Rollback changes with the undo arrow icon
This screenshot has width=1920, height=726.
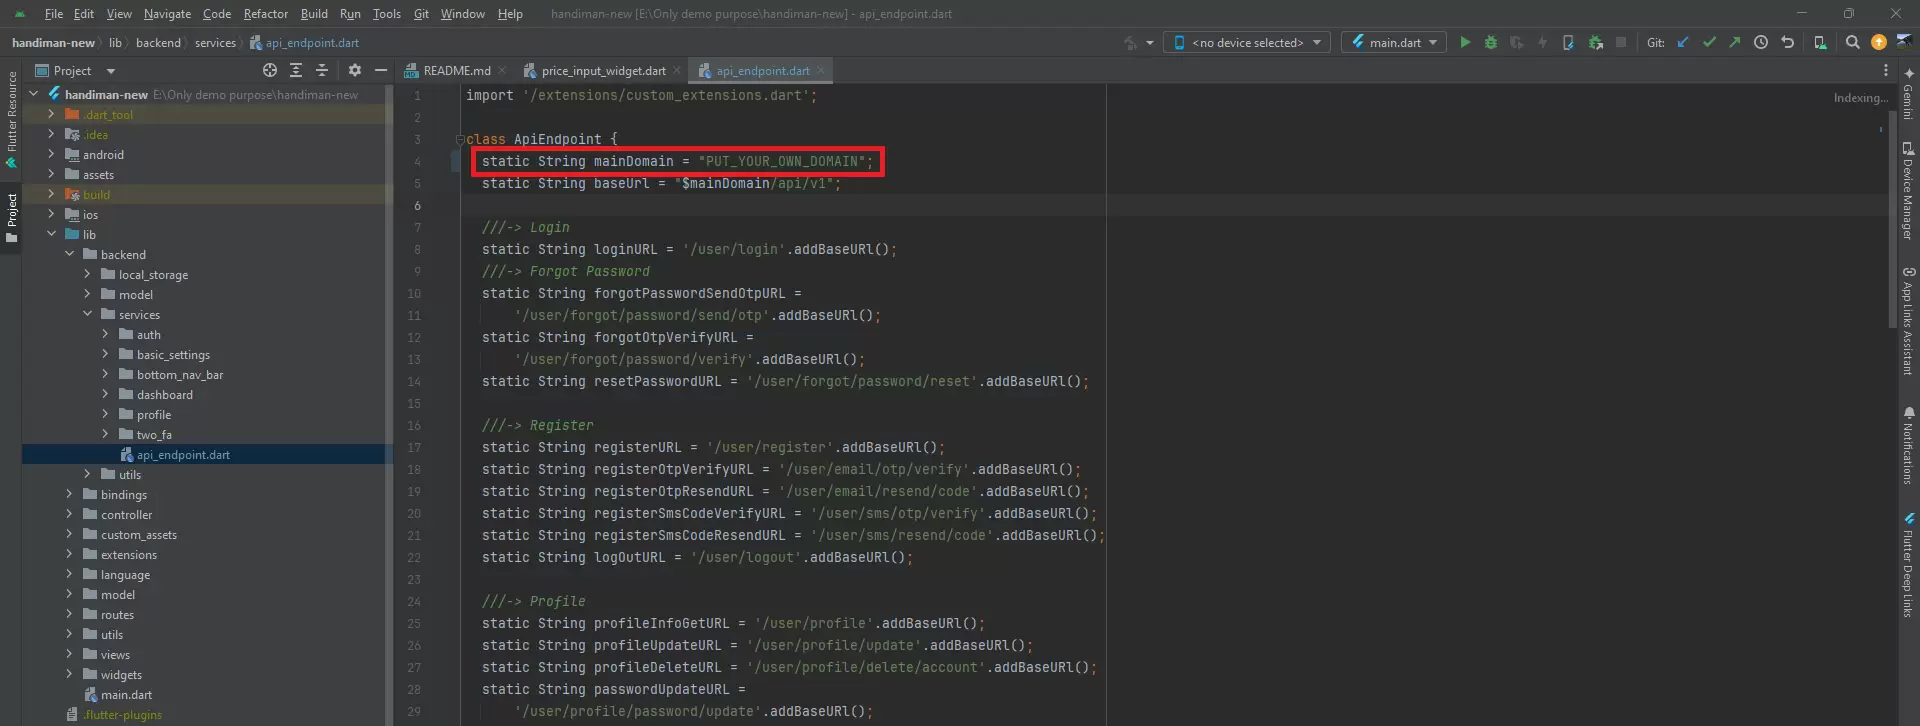1787,42
